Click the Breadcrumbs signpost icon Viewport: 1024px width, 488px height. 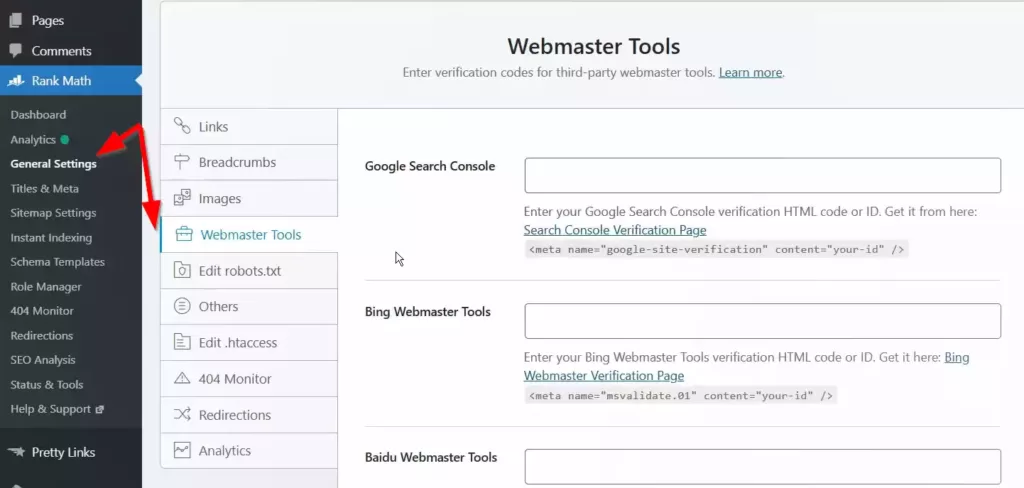tap(182, 162)
